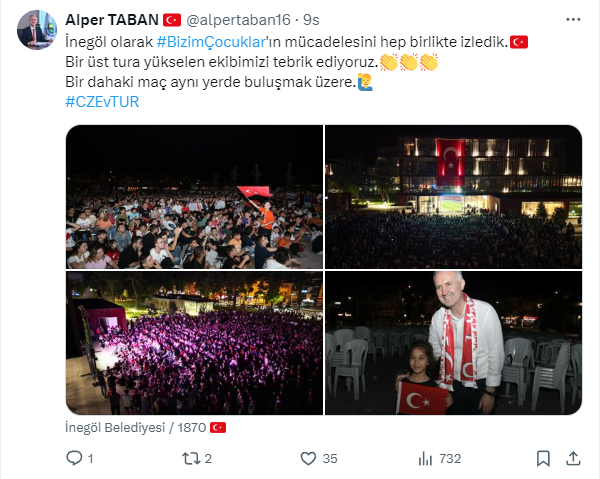600x479 pixels.
Task: Open photo of man with girl holding flag
Action: [453, 343]
